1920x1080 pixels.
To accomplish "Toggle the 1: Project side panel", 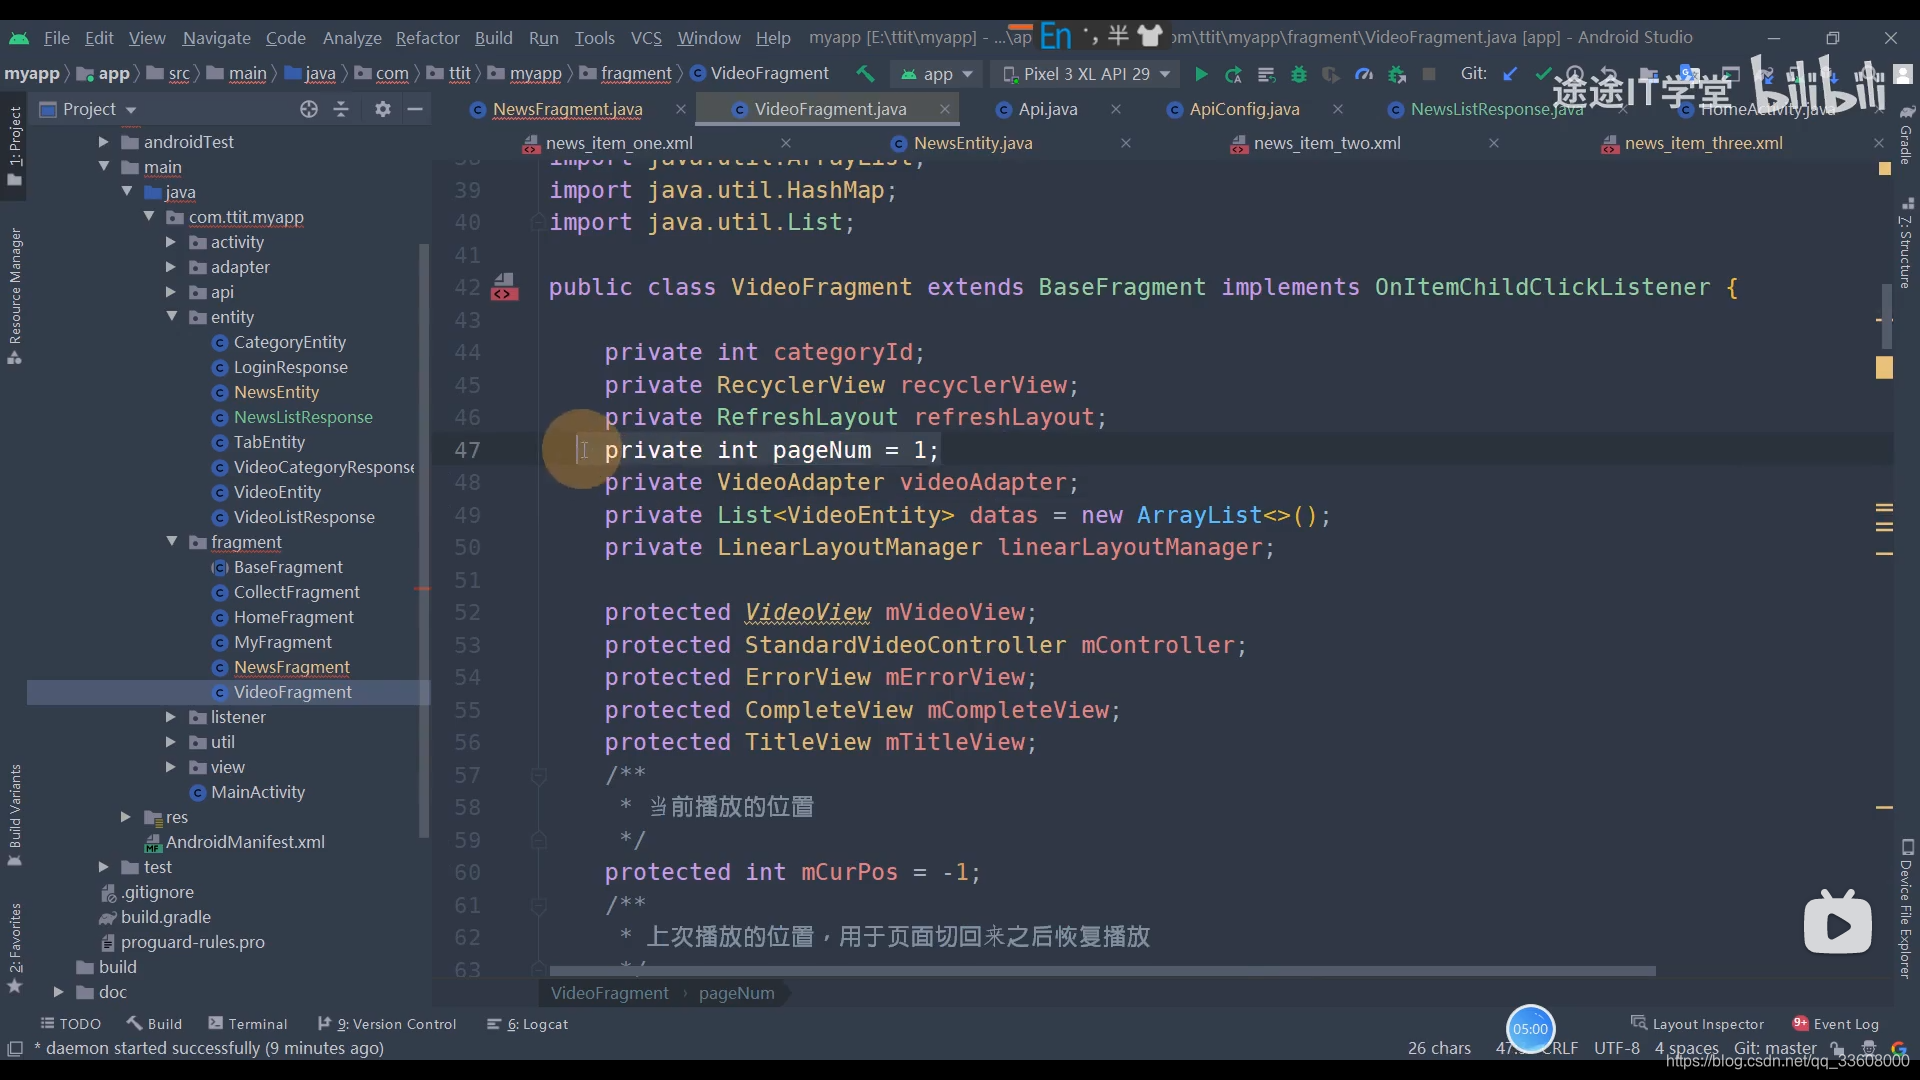I will point(14,145).
